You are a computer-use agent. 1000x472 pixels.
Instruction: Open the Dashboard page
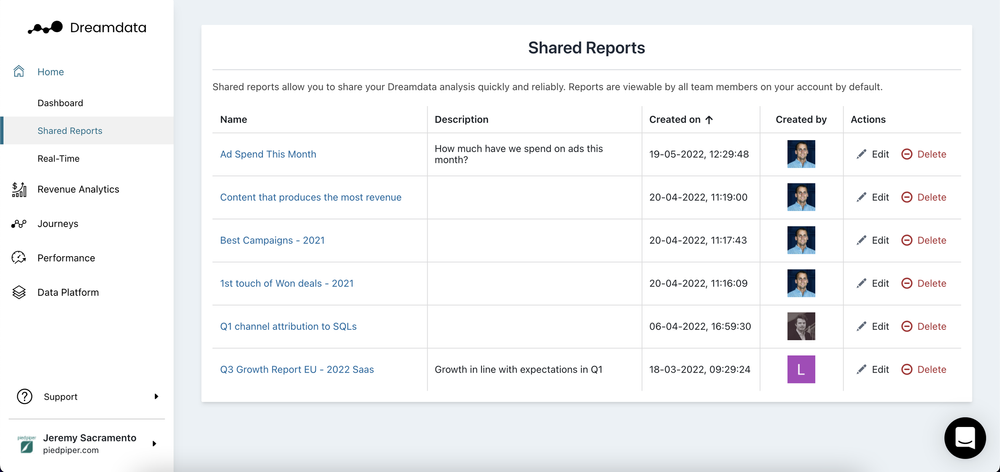pyautogui.click(x=60, y=103)
